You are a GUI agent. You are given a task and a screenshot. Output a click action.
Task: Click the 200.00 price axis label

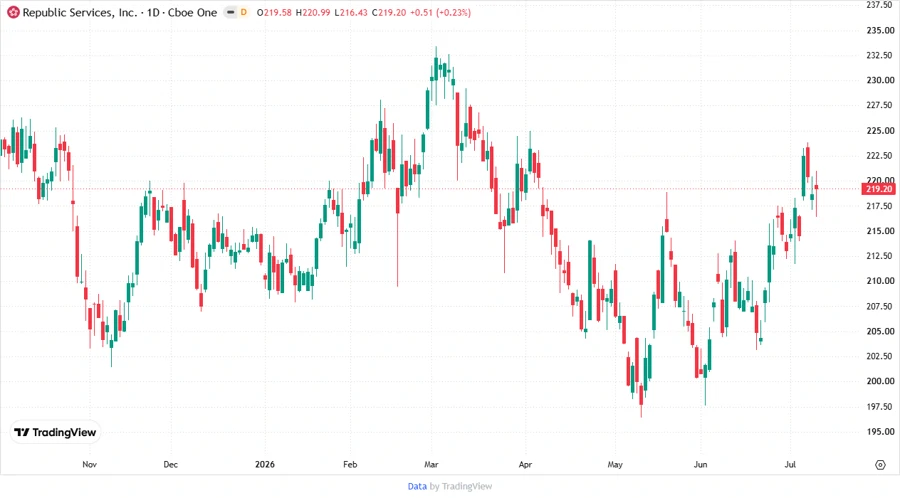pyautogui.click(x=880, y=382)
